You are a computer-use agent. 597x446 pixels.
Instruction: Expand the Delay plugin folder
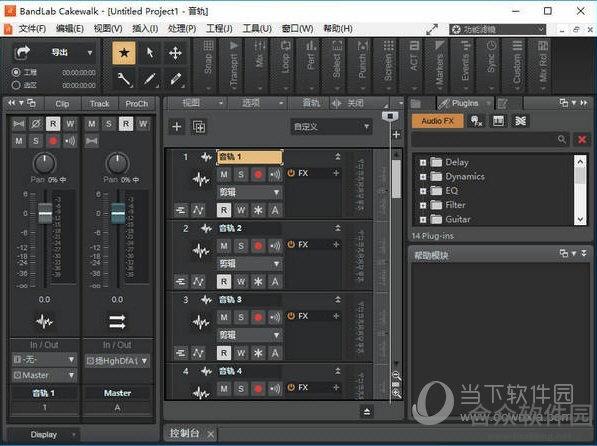pos(423,163)
